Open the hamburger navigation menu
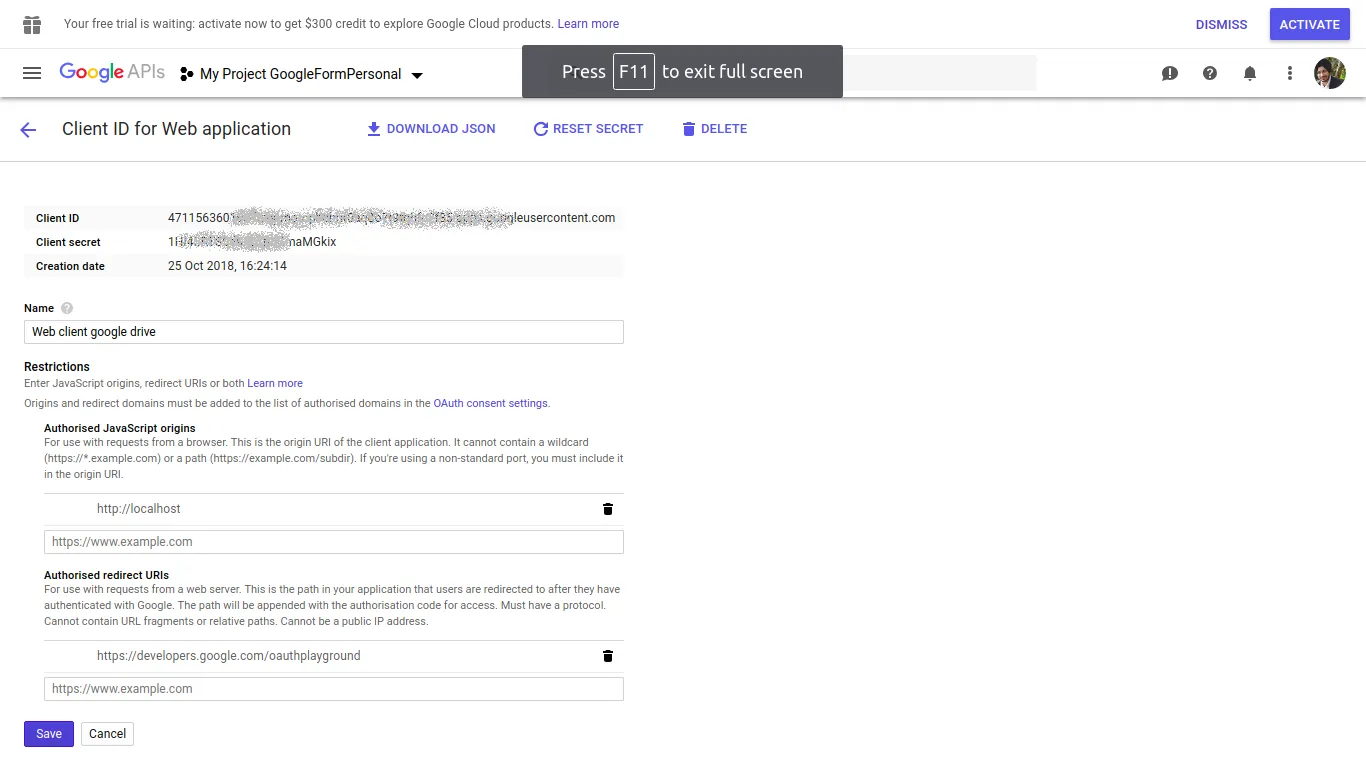The height and width of the screenshot is (768, 1366). [32, 73]
